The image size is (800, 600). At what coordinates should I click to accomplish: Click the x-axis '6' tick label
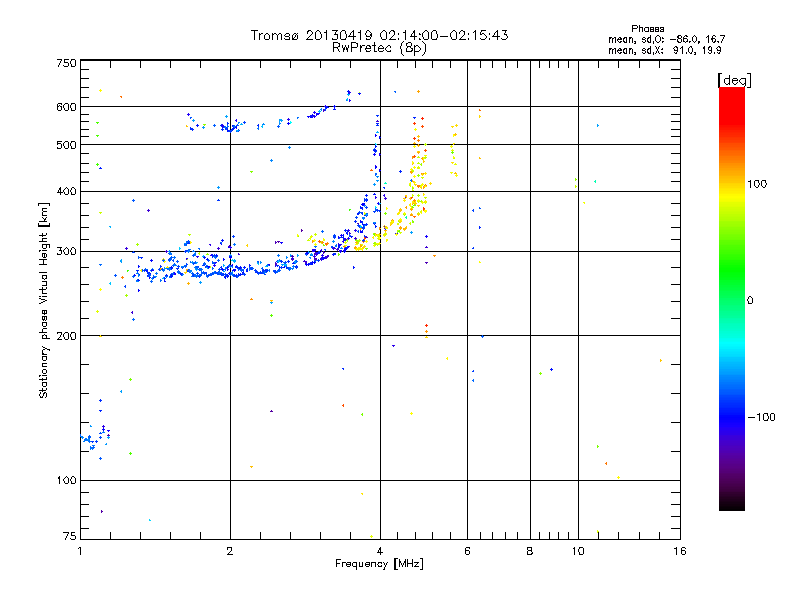tap(467, 551)
